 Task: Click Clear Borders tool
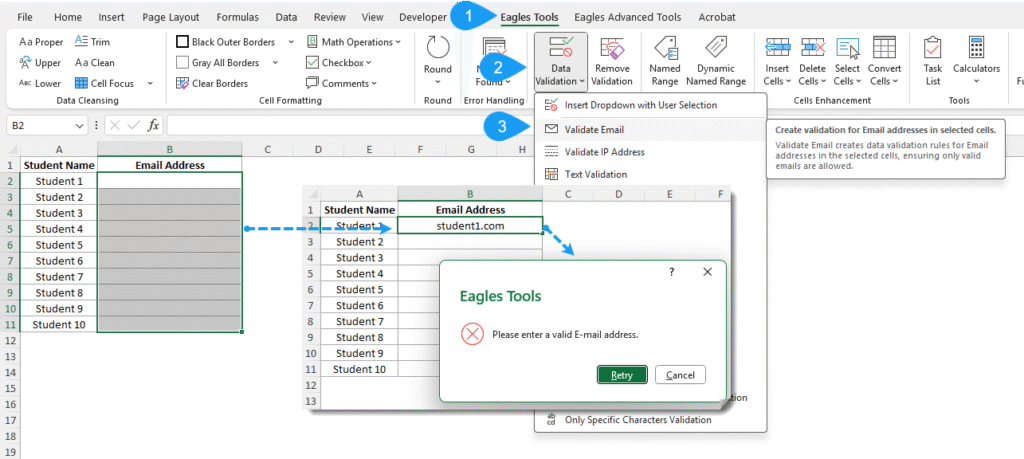point(212,83)
